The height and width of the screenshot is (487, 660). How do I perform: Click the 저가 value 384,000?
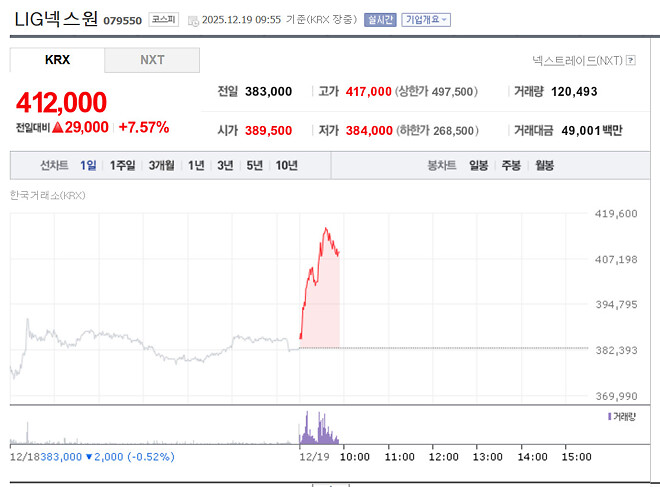click(x=369, y=130)
